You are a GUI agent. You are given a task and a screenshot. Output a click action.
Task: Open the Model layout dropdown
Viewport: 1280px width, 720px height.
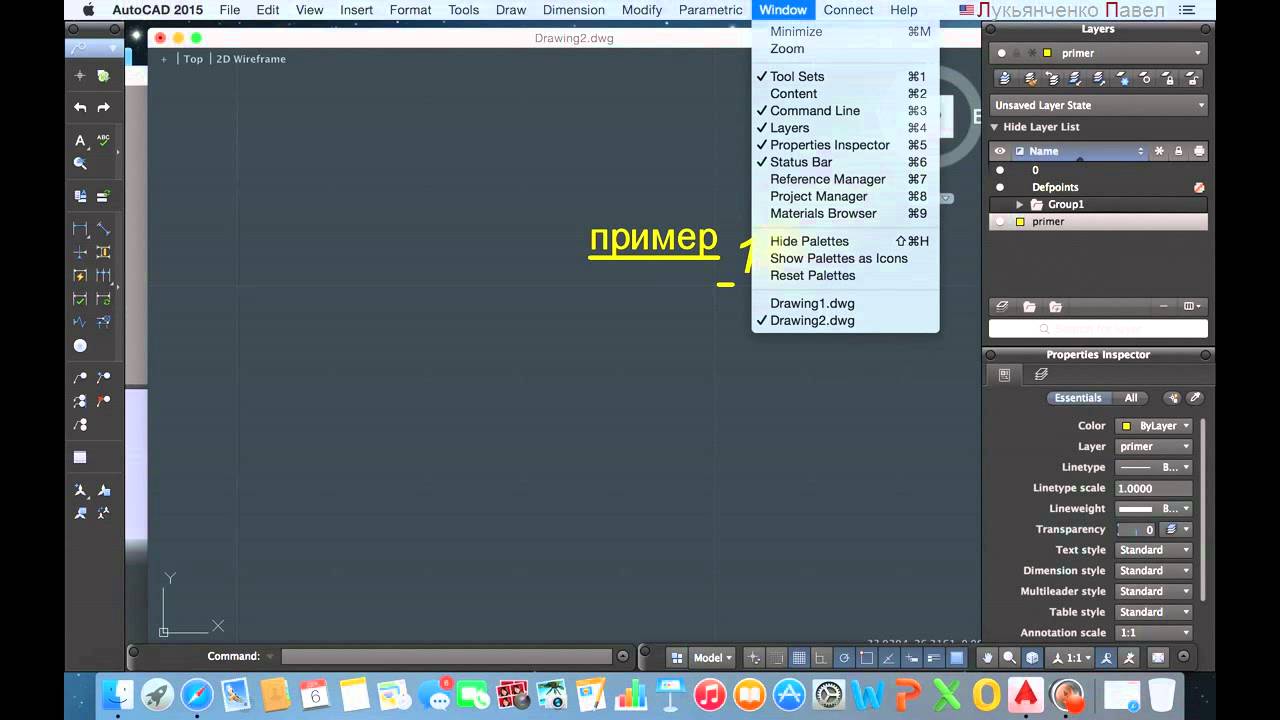point(713,657)
